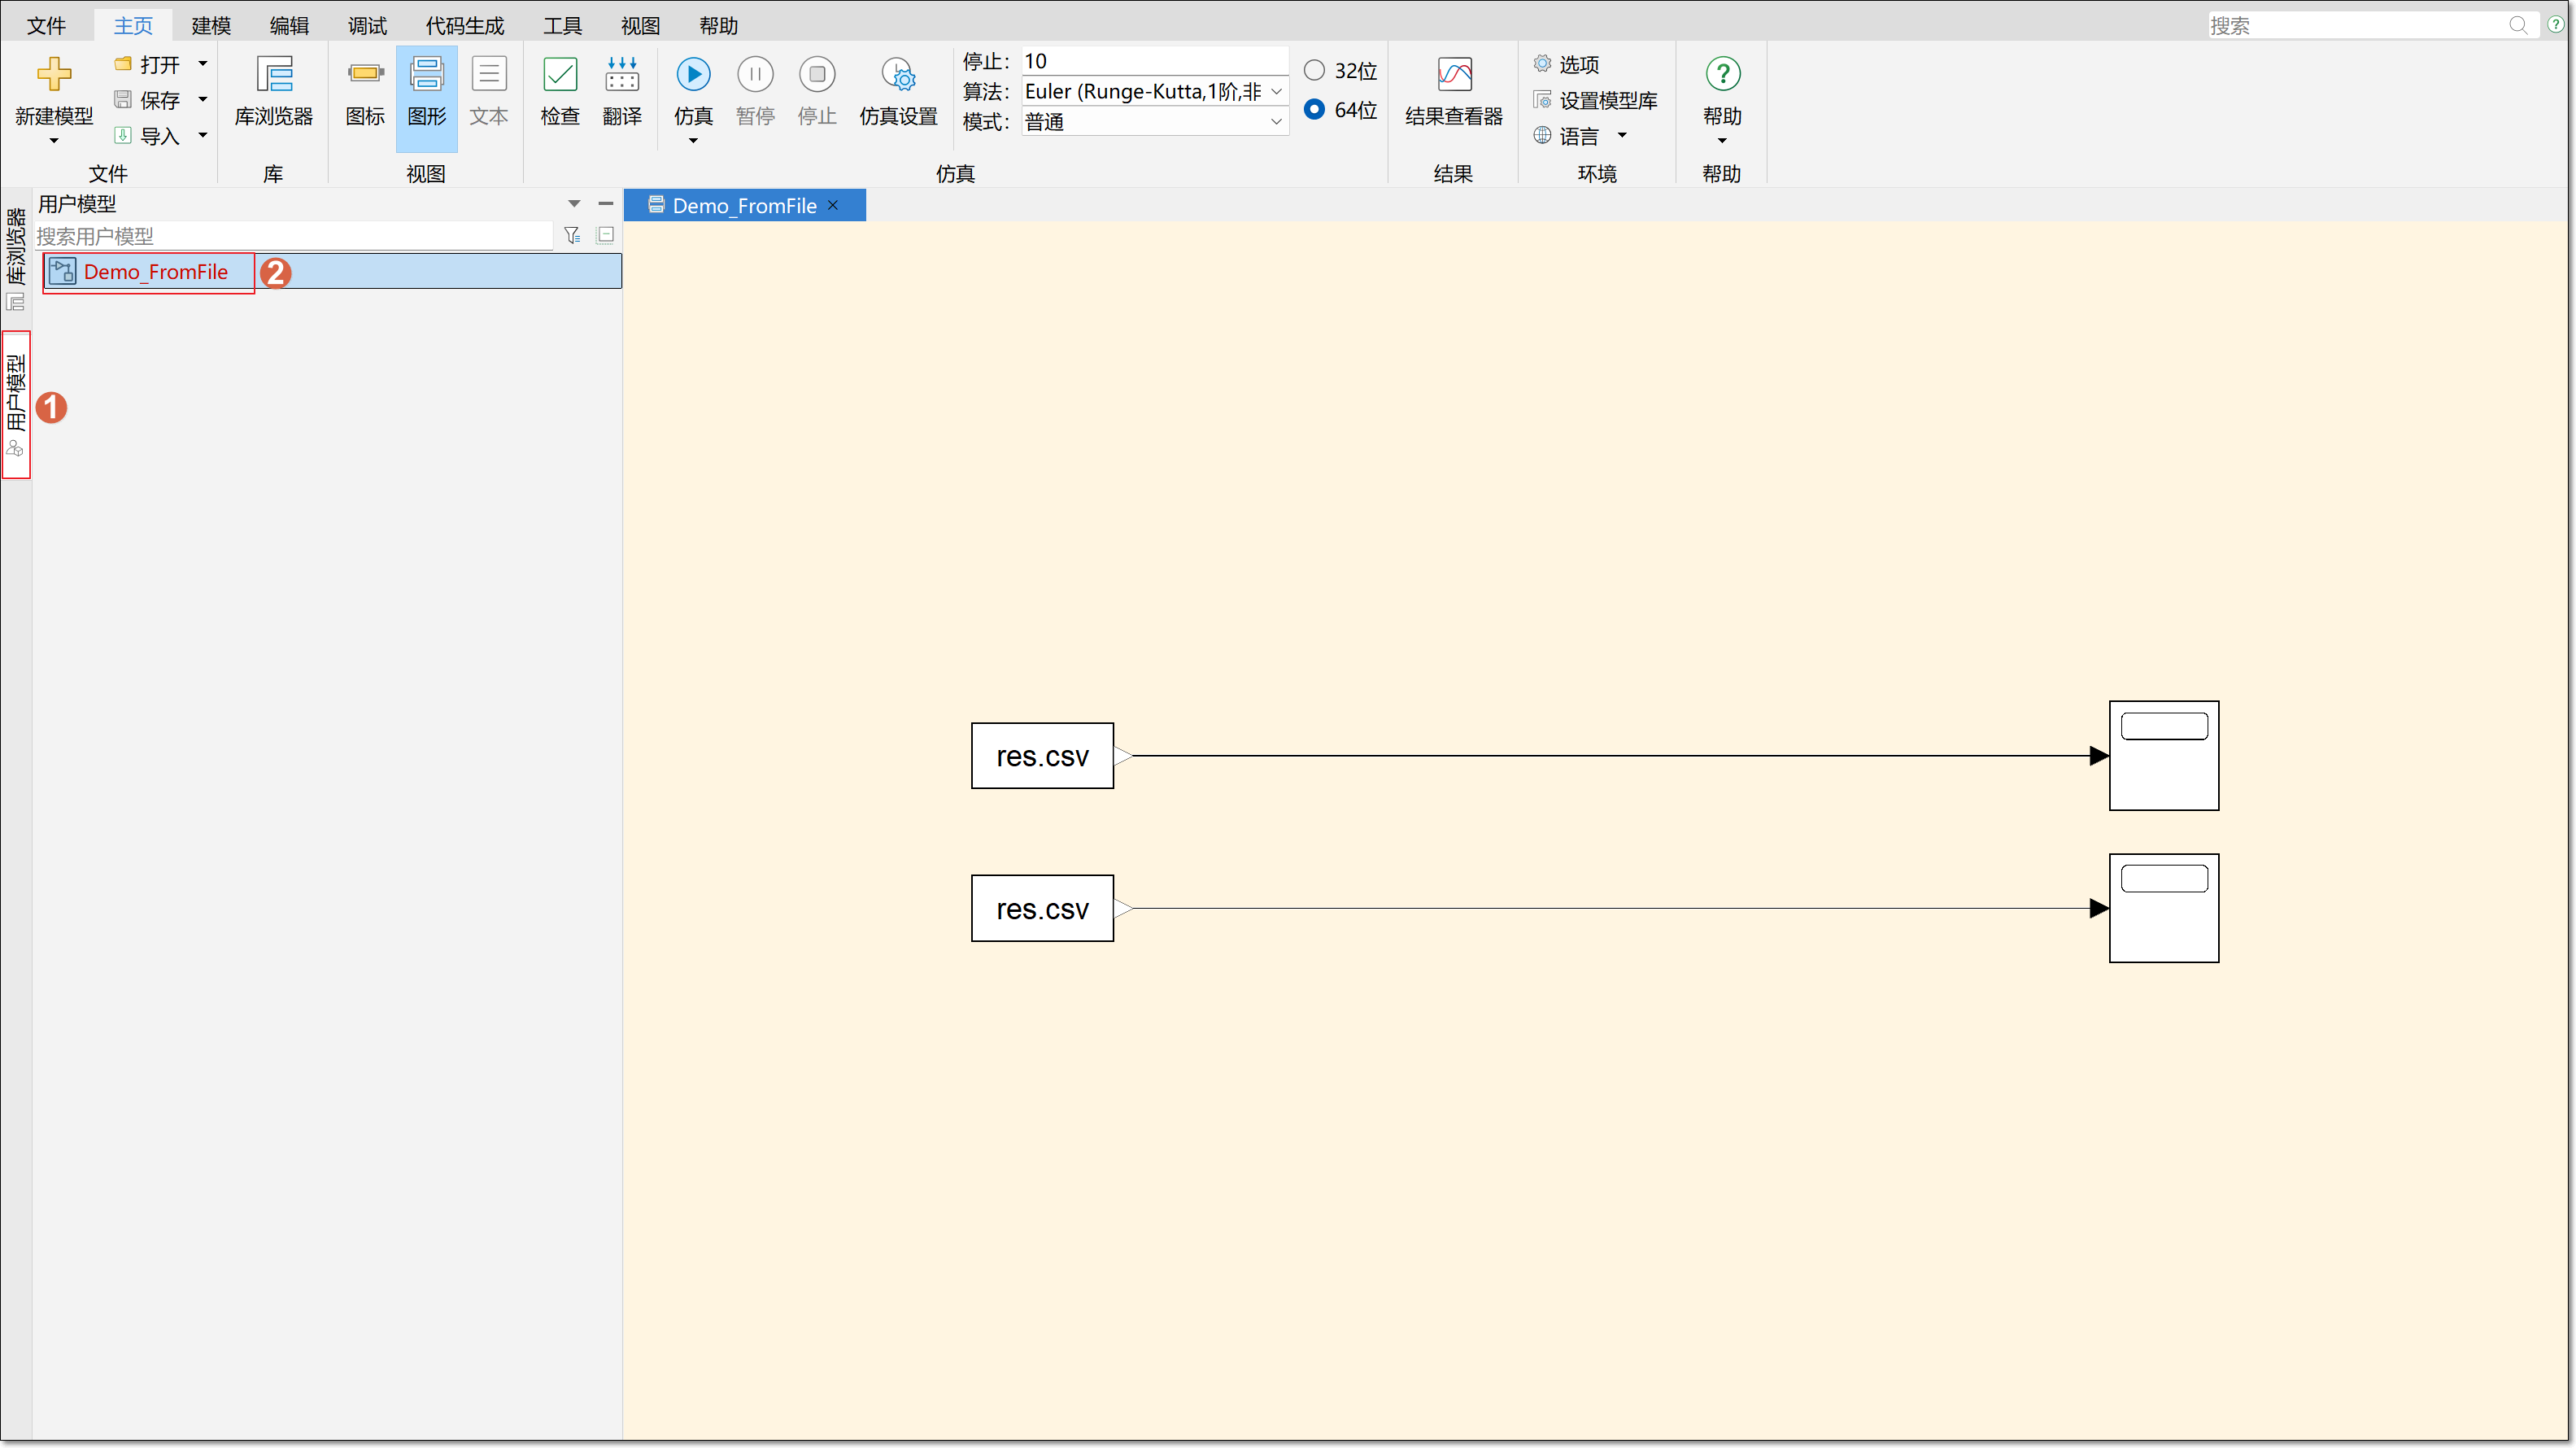
Task: Select the 64位 radio button
Action: 1314,109
